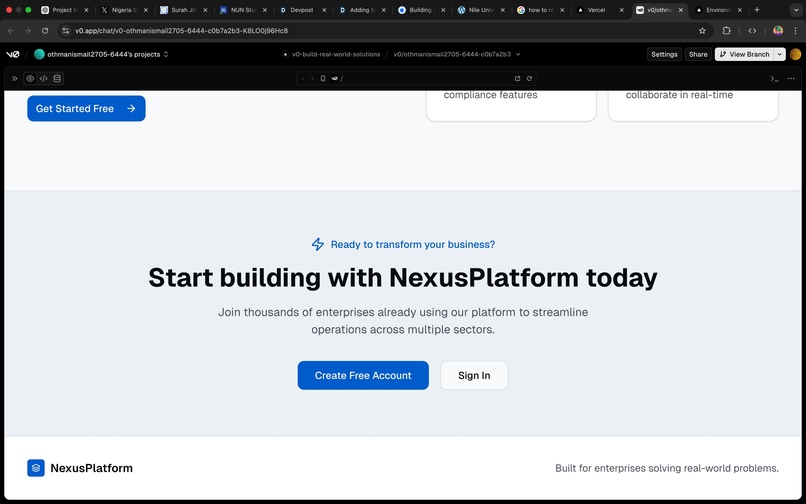This screenshot has height=504, width=806.
Task: Switch to Project tab
Action: click(63, 10)
